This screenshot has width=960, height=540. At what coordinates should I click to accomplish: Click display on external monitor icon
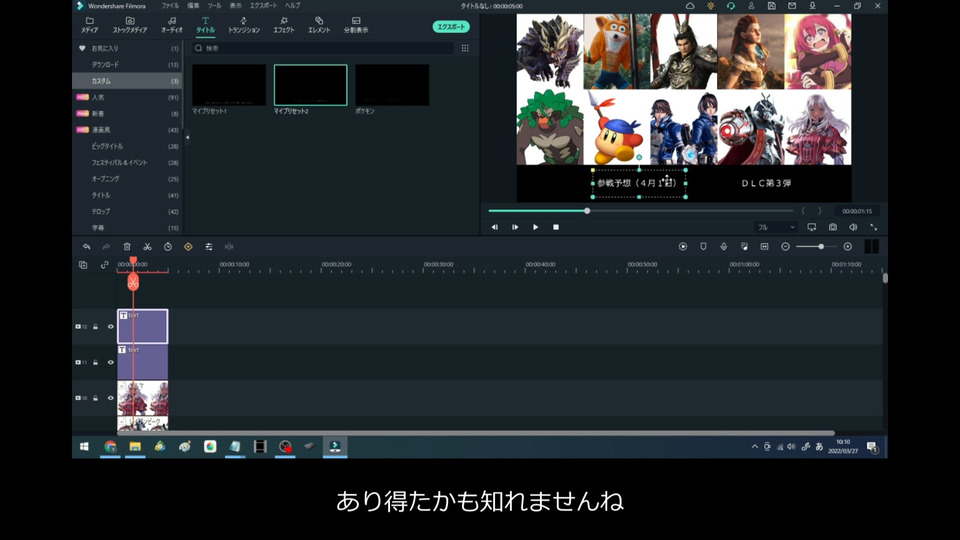point(812,227)
